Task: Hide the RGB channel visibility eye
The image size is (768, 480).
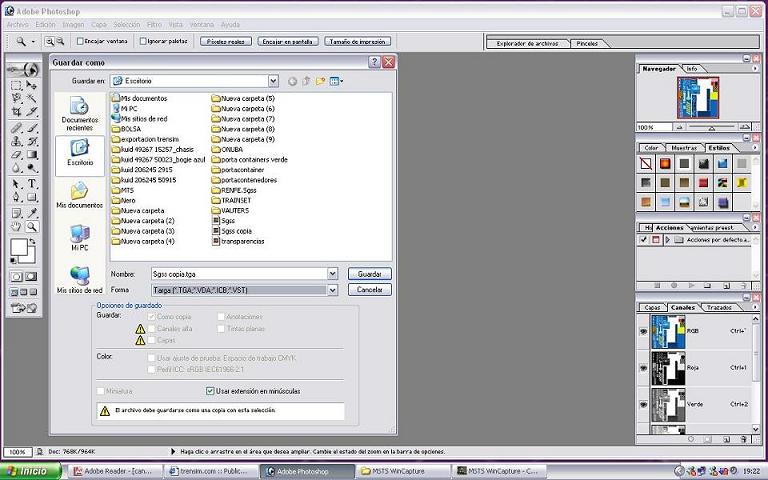Action: coord(643,331)
